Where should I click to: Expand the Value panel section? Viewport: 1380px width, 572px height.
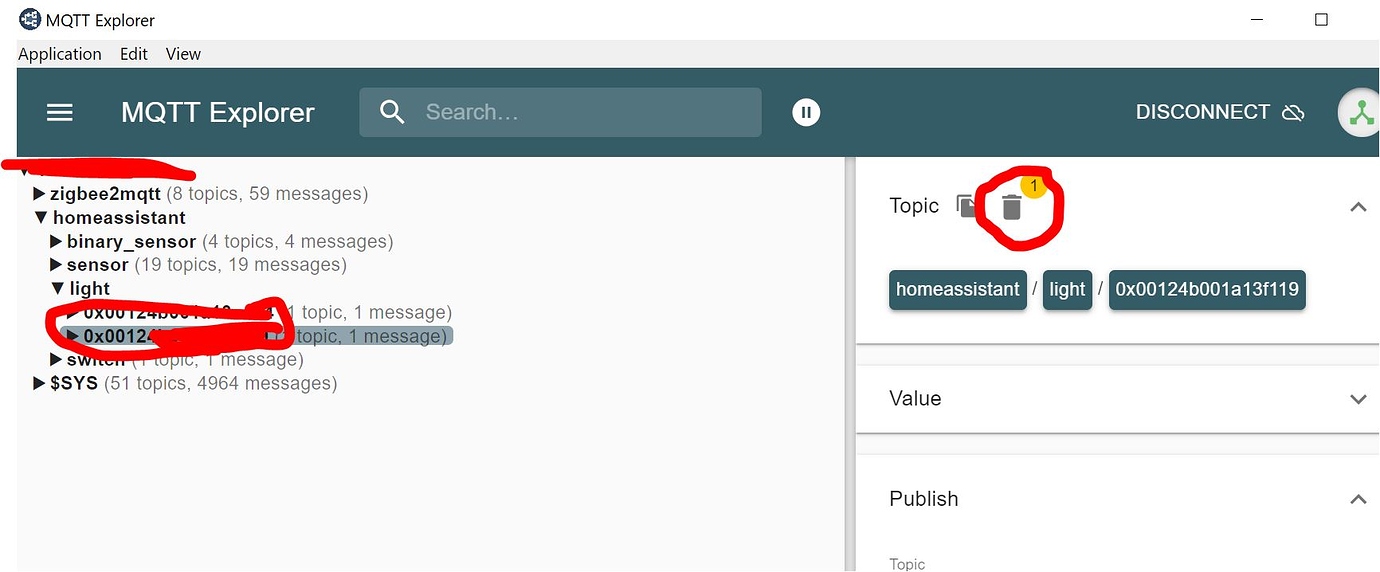1357,399
